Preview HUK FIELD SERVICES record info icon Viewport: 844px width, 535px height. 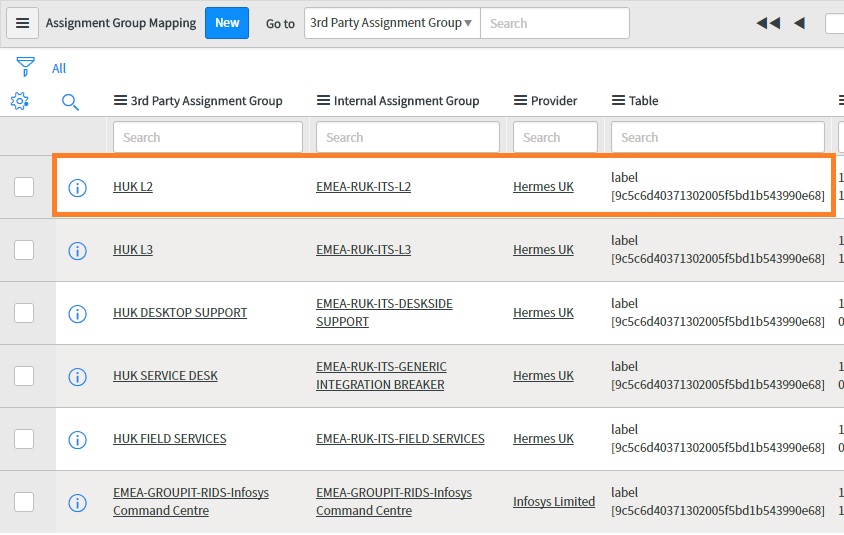(x=78, y=440)
